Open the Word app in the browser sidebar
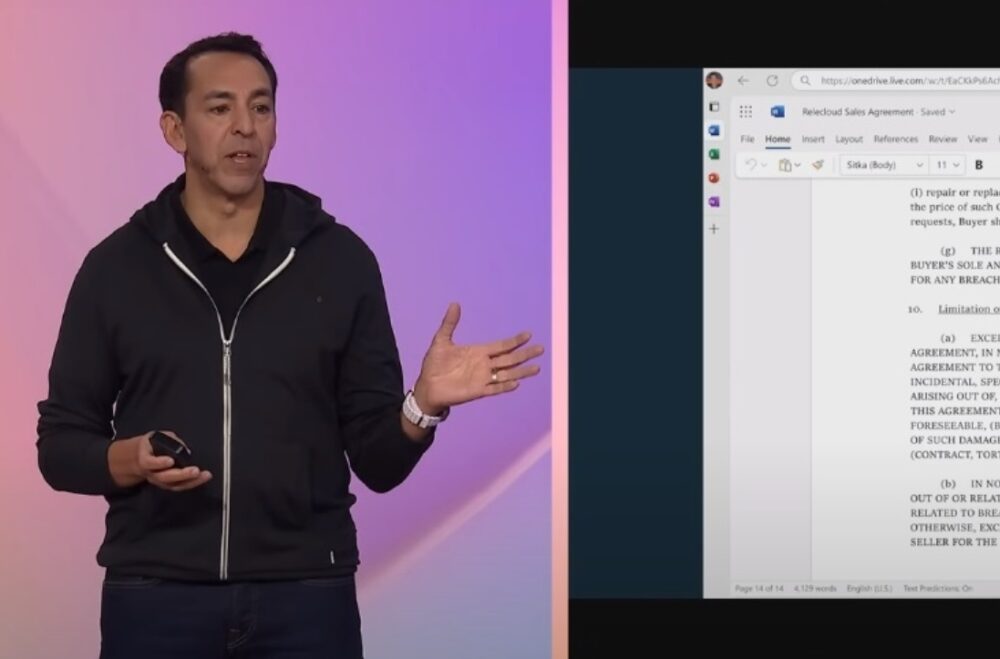This screenshot has width=1000, height=659. (714, 130)
